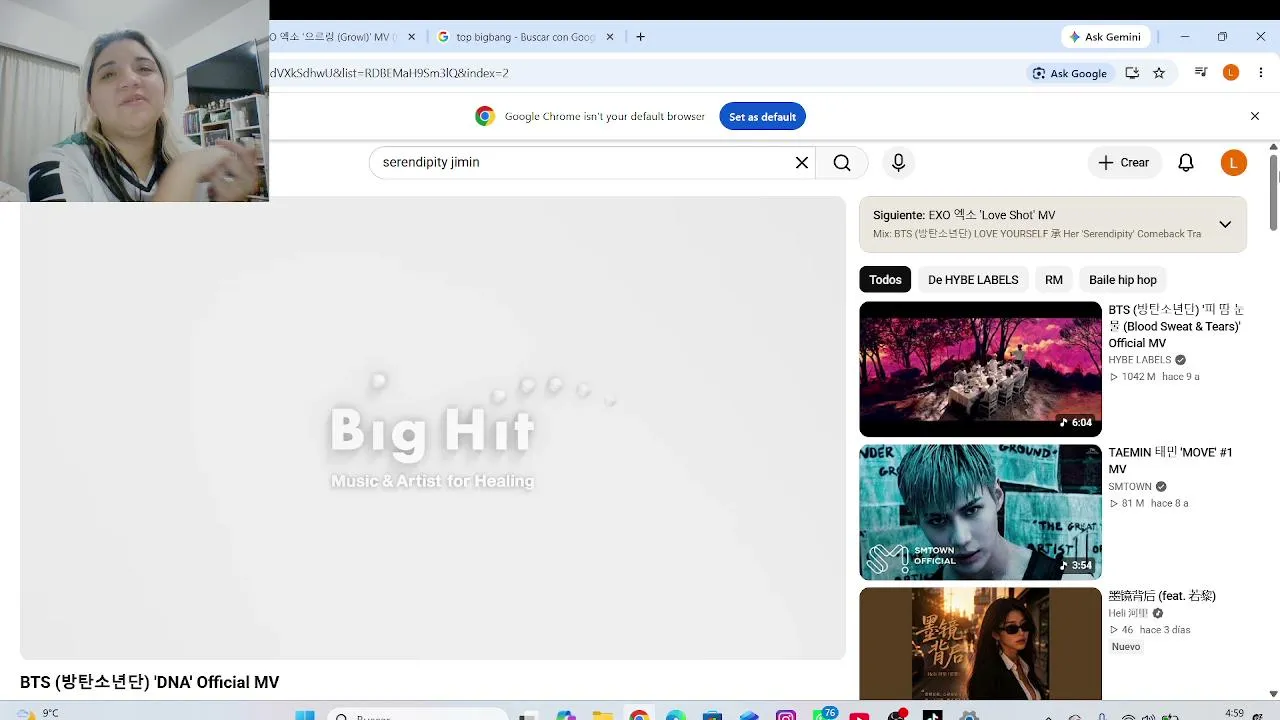Close the EXO Growl MV tab
The height and width of the screenshot is (720, 1280).
[411, 37]
